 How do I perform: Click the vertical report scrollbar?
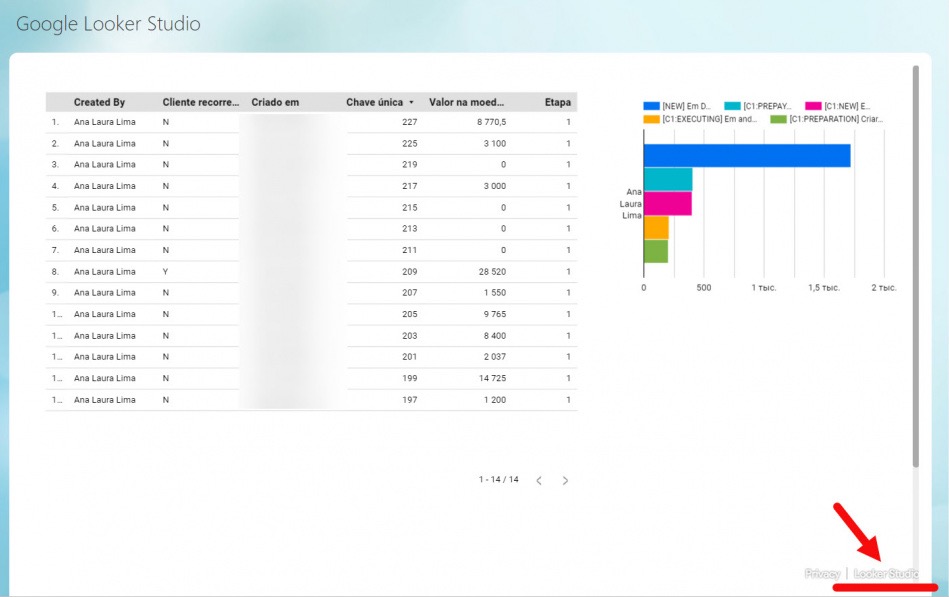point(916,266)
